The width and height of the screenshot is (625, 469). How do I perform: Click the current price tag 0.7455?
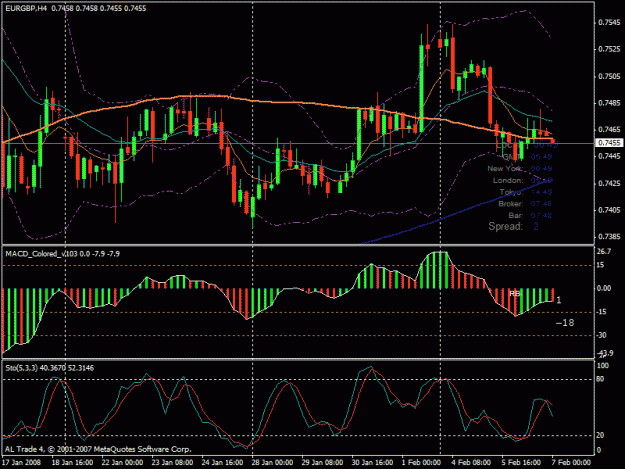pyautogui.click(x=609, y=143)
